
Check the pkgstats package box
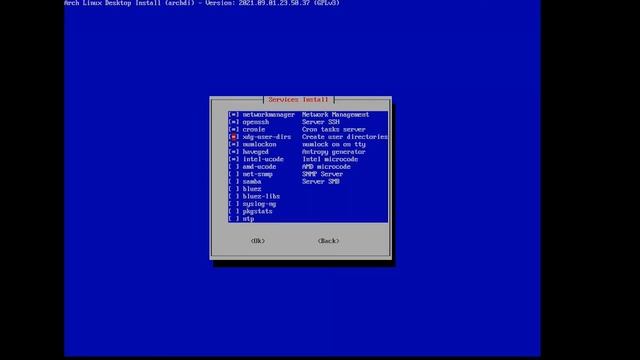pos(233,211)
